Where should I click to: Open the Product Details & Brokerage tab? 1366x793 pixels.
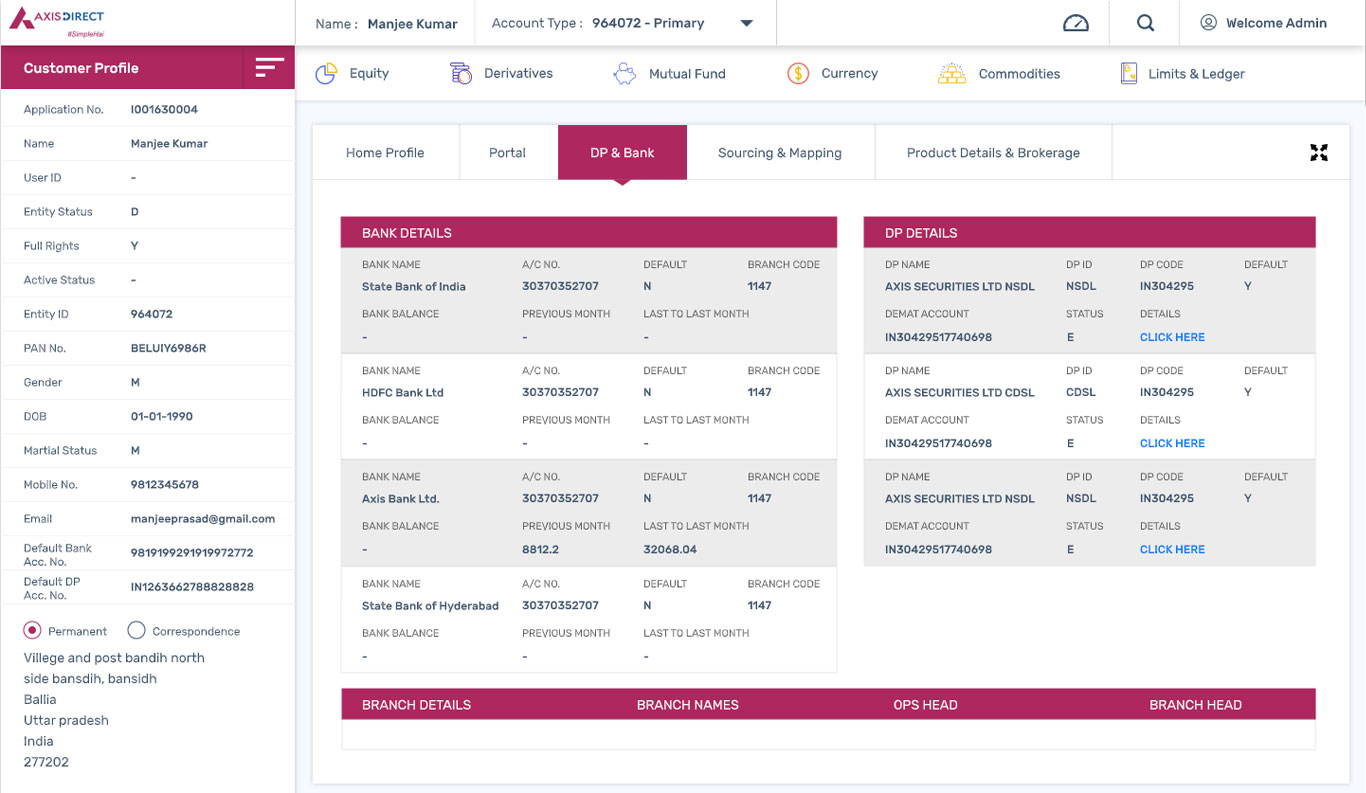[x=993, y=152]
